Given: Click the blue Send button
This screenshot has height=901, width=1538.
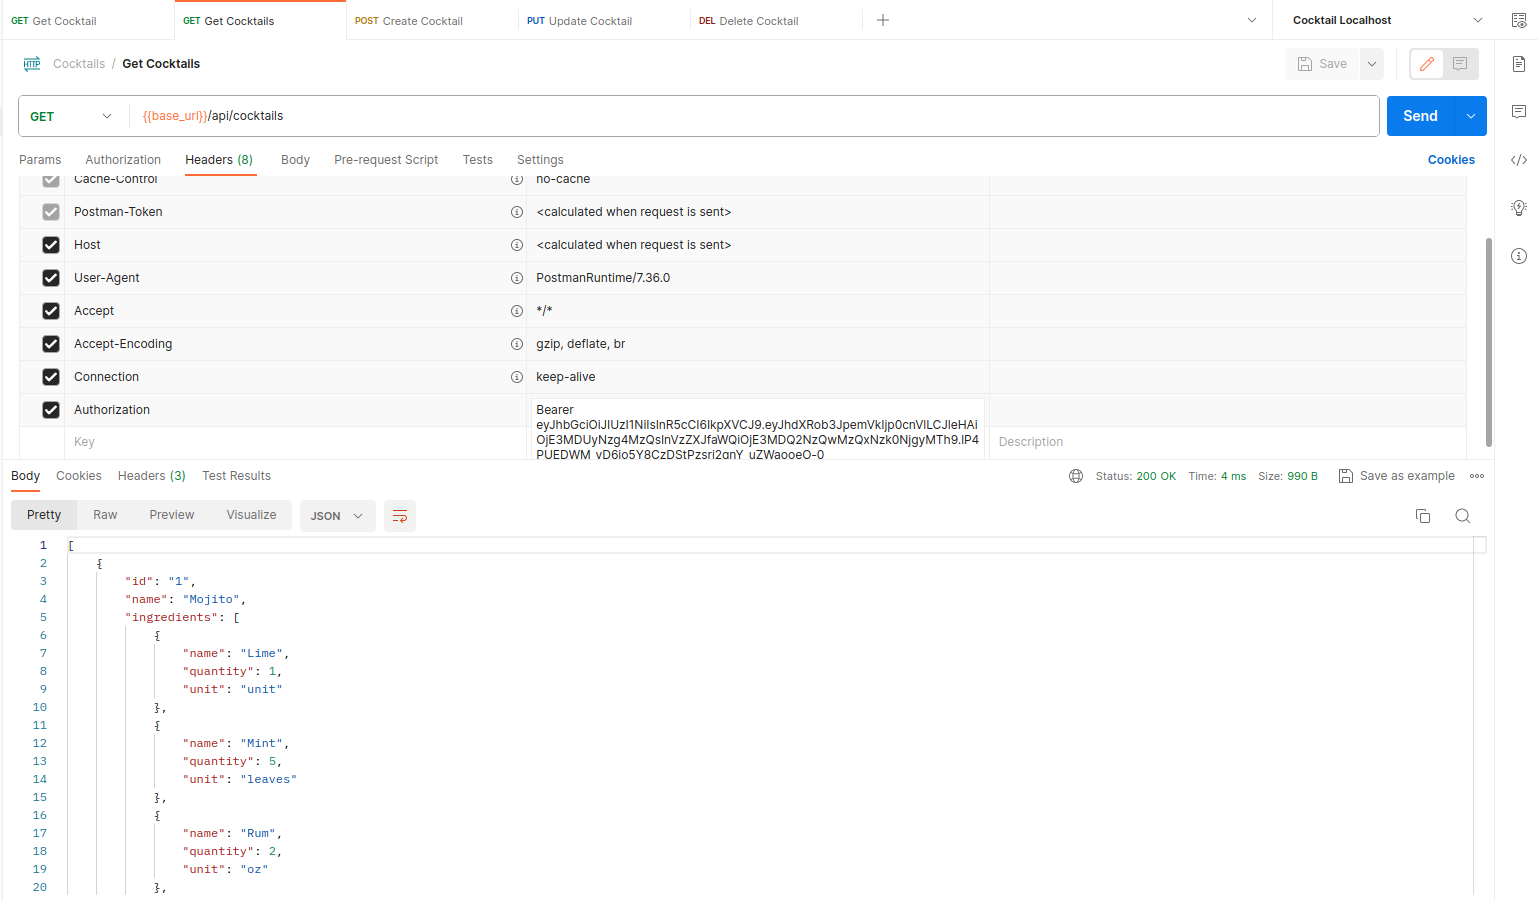Looking at the screenshot, I should pos(1420,116).
